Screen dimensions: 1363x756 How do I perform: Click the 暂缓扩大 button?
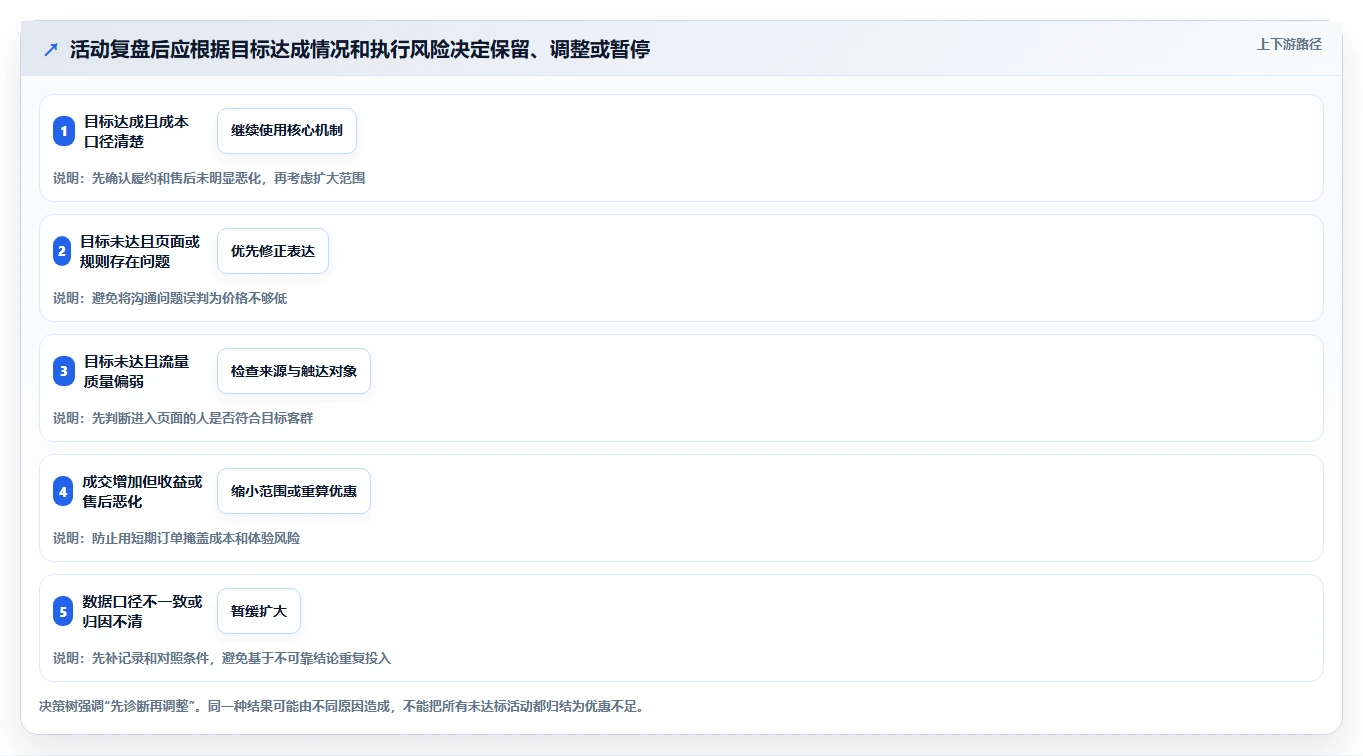click(x=259, y=611)
